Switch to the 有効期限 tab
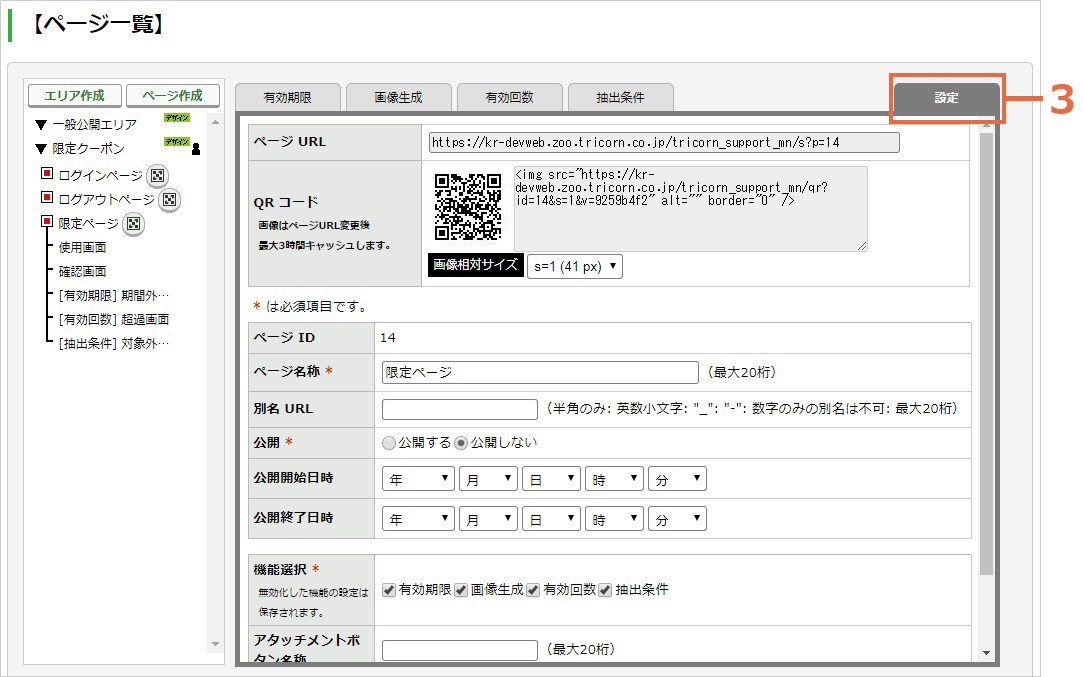1083x677 pixels. (x=288, y=97)
